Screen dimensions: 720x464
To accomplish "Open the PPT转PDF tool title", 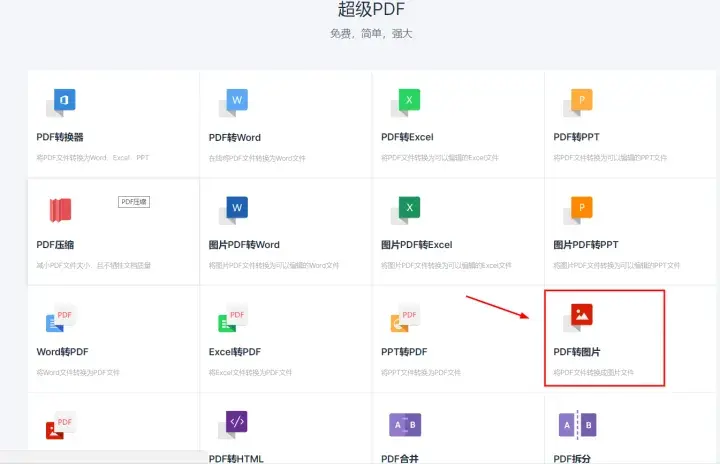I will (x=404, y=352).
